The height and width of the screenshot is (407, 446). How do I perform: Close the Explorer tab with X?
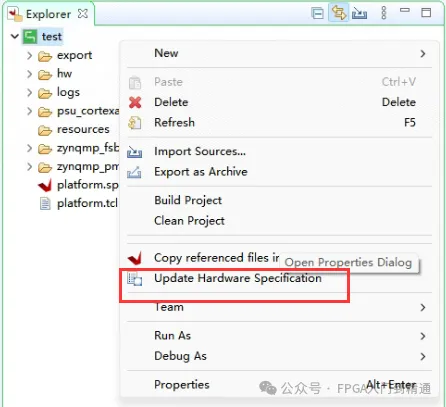[x=82, y=14]
